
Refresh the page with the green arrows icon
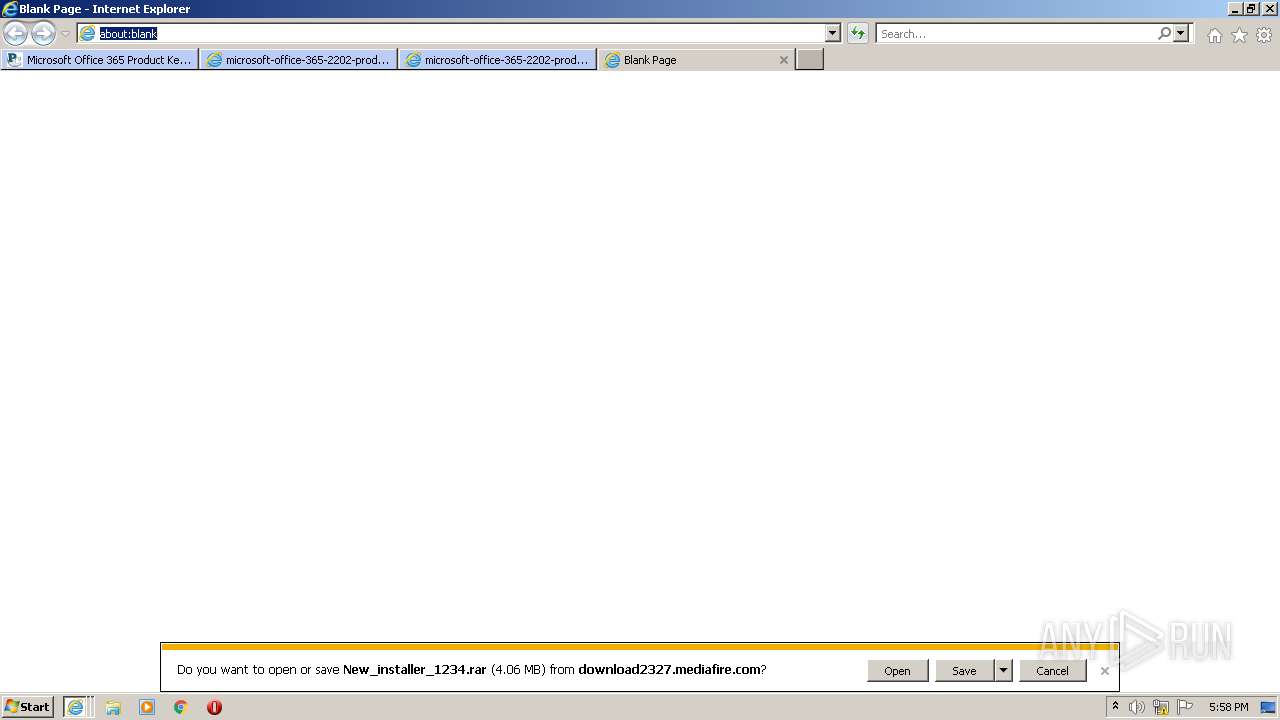(857, 33)
